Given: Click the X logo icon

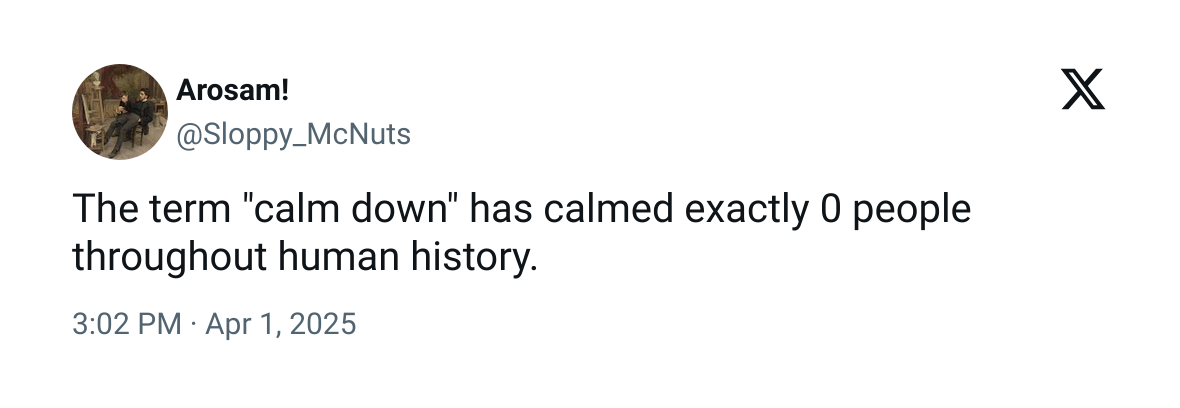Looking at the screenshot, I should [x=1083, y=93].
